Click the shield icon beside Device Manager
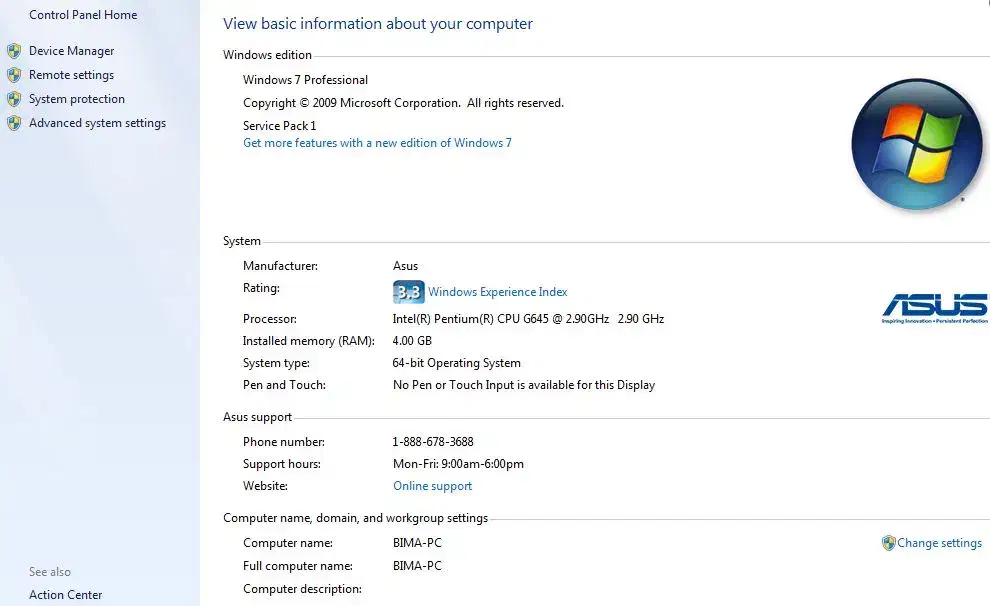This screenshot has width=990, height=606. [x=14, y=51]
